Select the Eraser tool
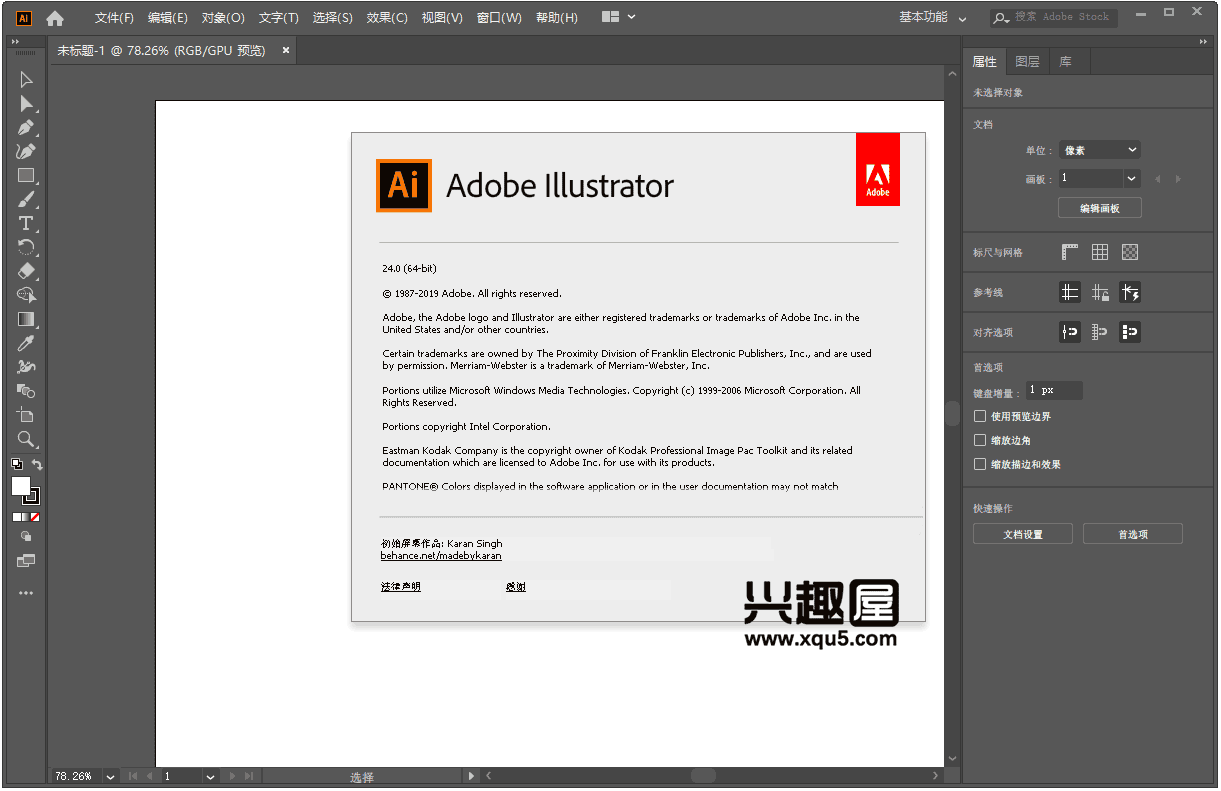 click(26, 271)
